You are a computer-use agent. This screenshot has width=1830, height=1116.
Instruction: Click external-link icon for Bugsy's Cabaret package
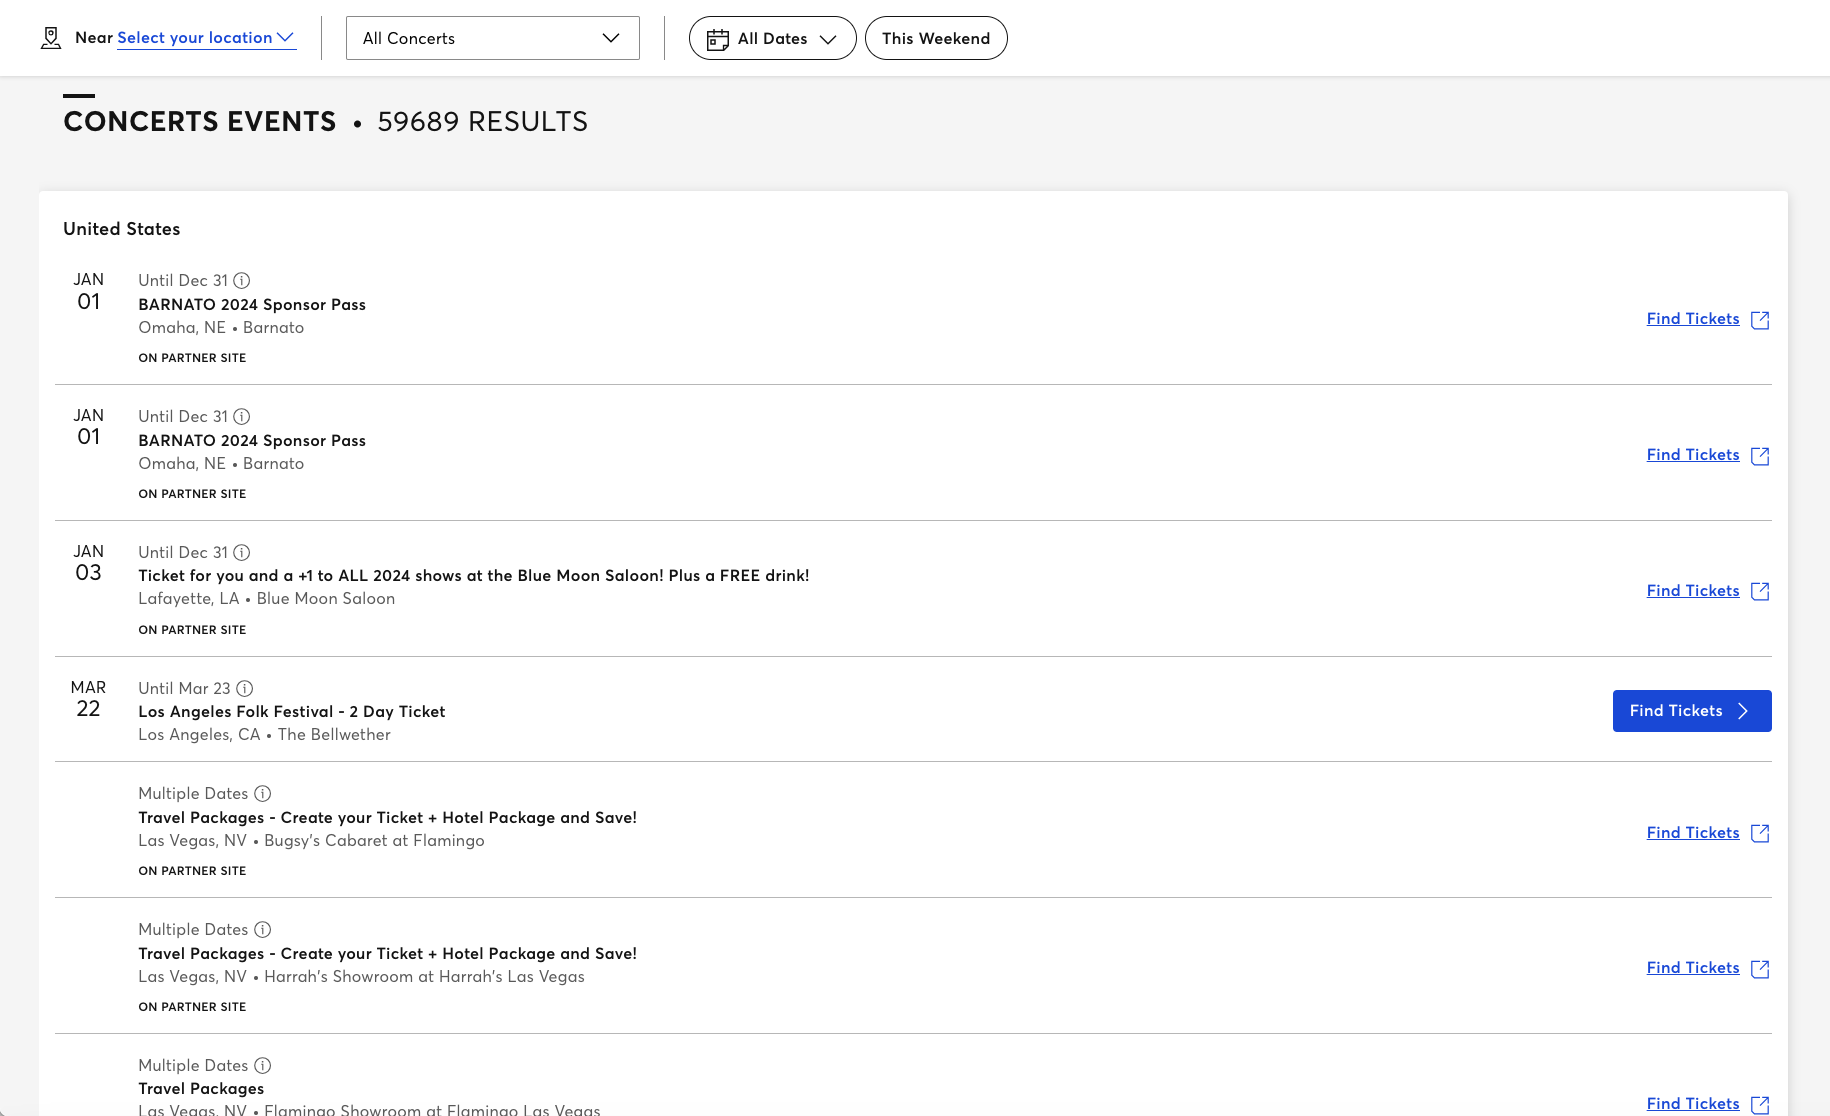coord(1761,834)
